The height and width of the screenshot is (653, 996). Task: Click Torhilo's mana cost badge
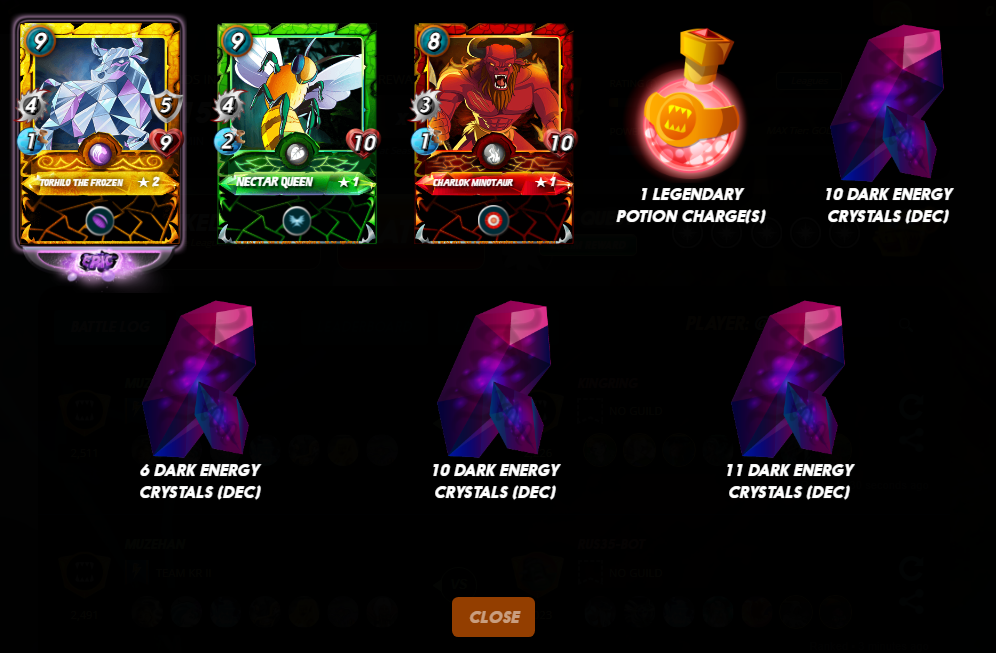click(x=40, y=42)
